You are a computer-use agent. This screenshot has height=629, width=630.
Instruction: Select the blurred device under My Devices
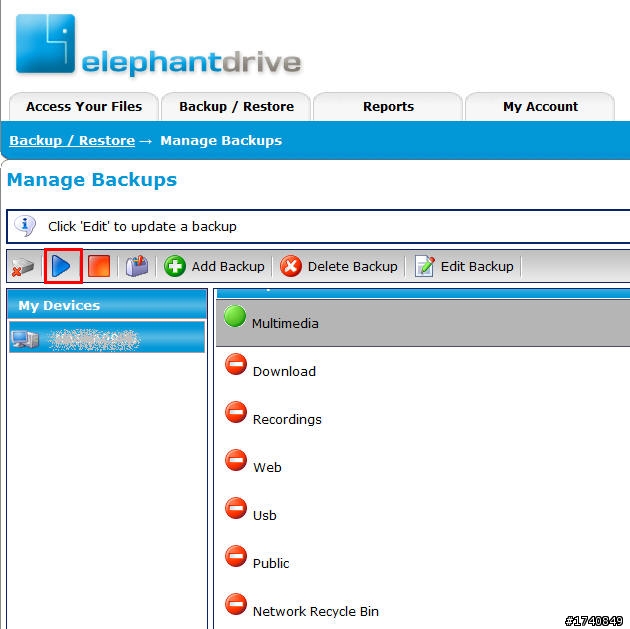107,337
